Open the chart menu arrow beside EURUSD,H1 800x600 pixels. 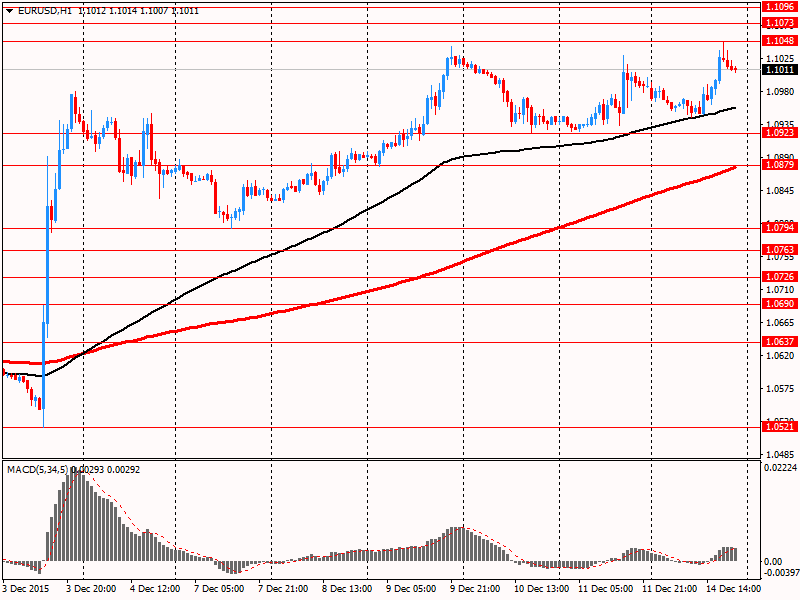point(10,11)
